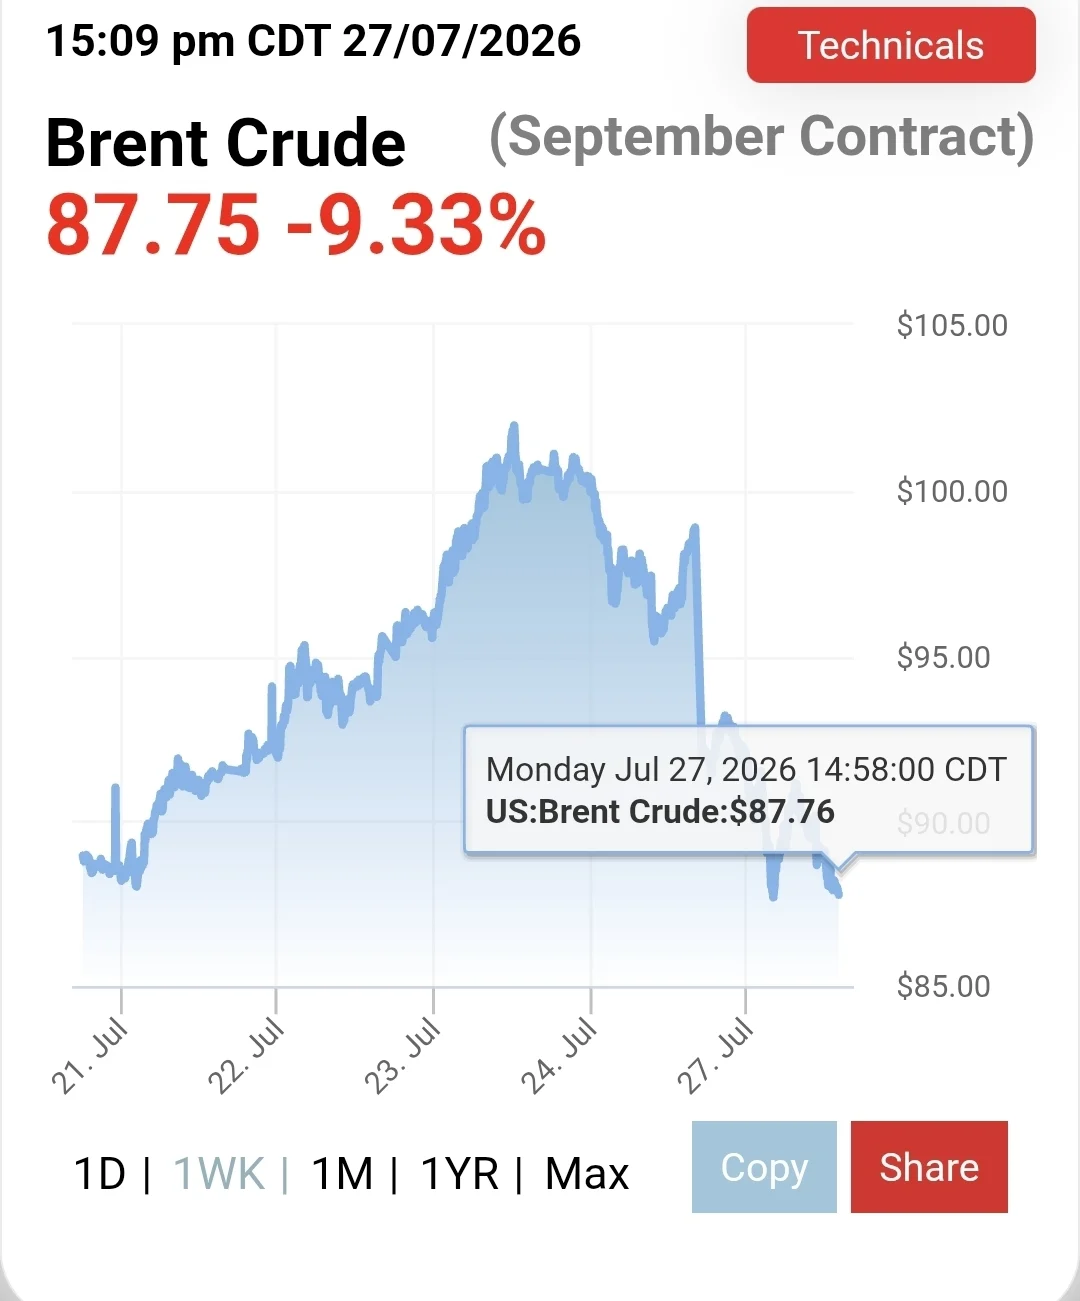Click the 27. Jul axis marker

[715, 1055]
